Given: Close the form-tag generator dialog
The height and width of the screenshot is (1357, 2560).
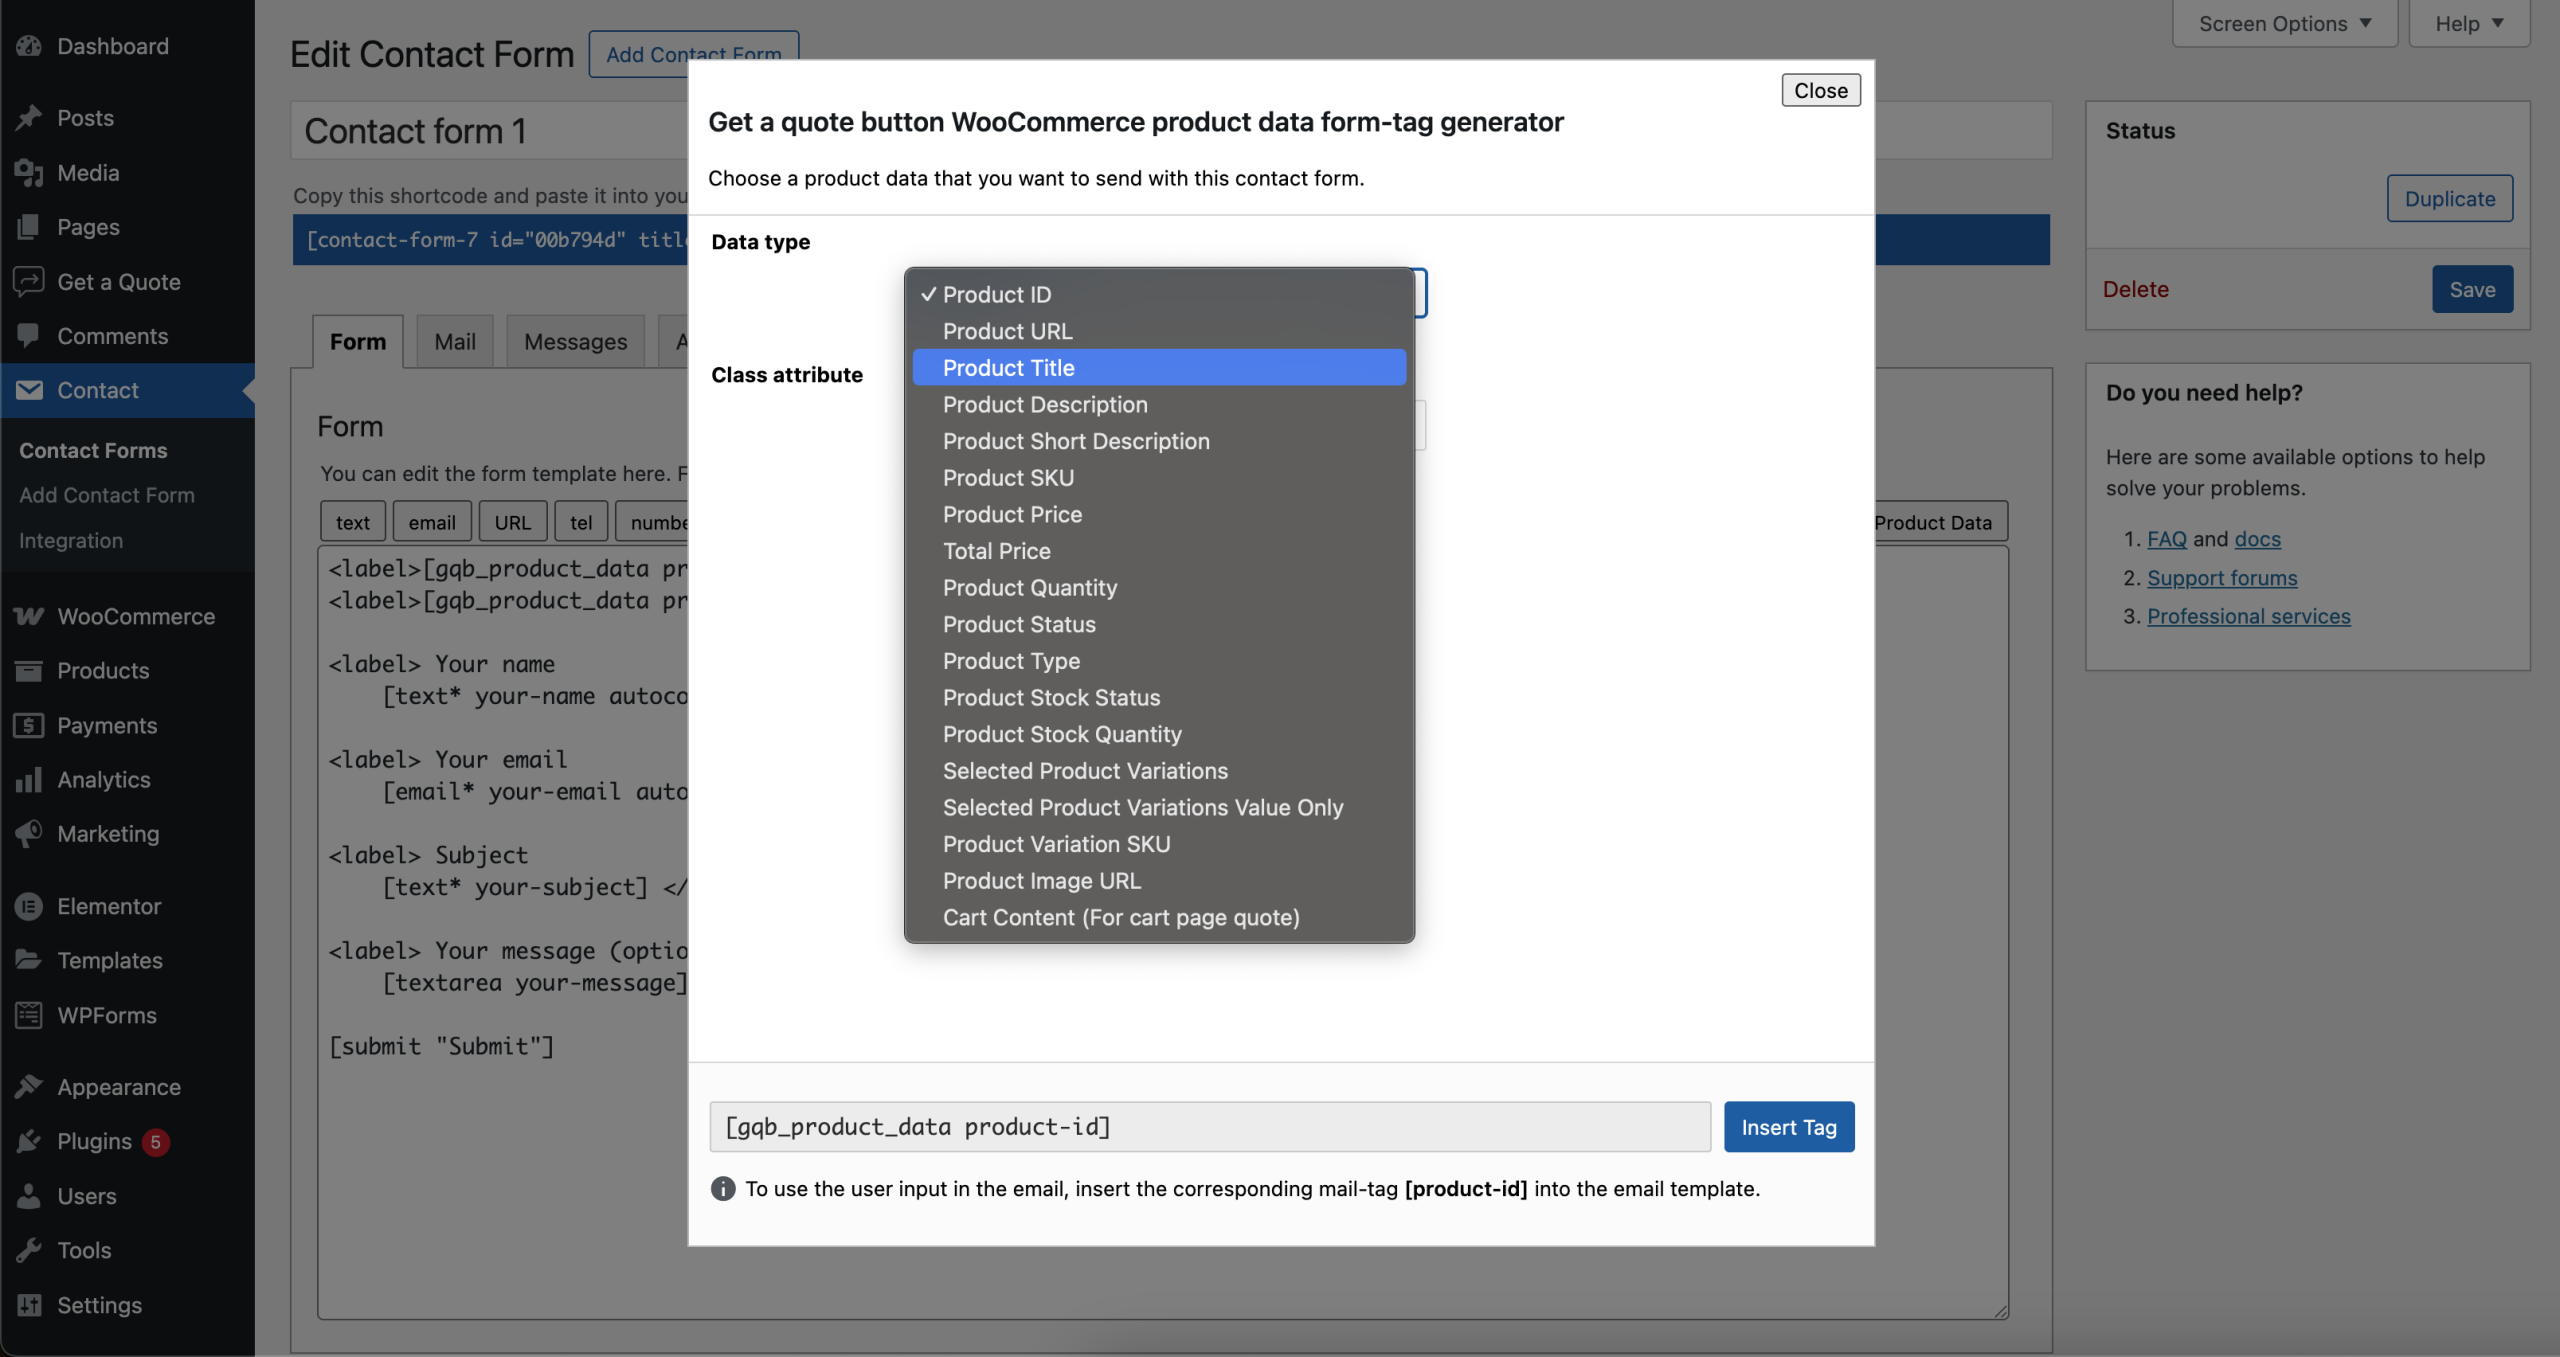Looking at the screenshot, I should coord(1820,90).
